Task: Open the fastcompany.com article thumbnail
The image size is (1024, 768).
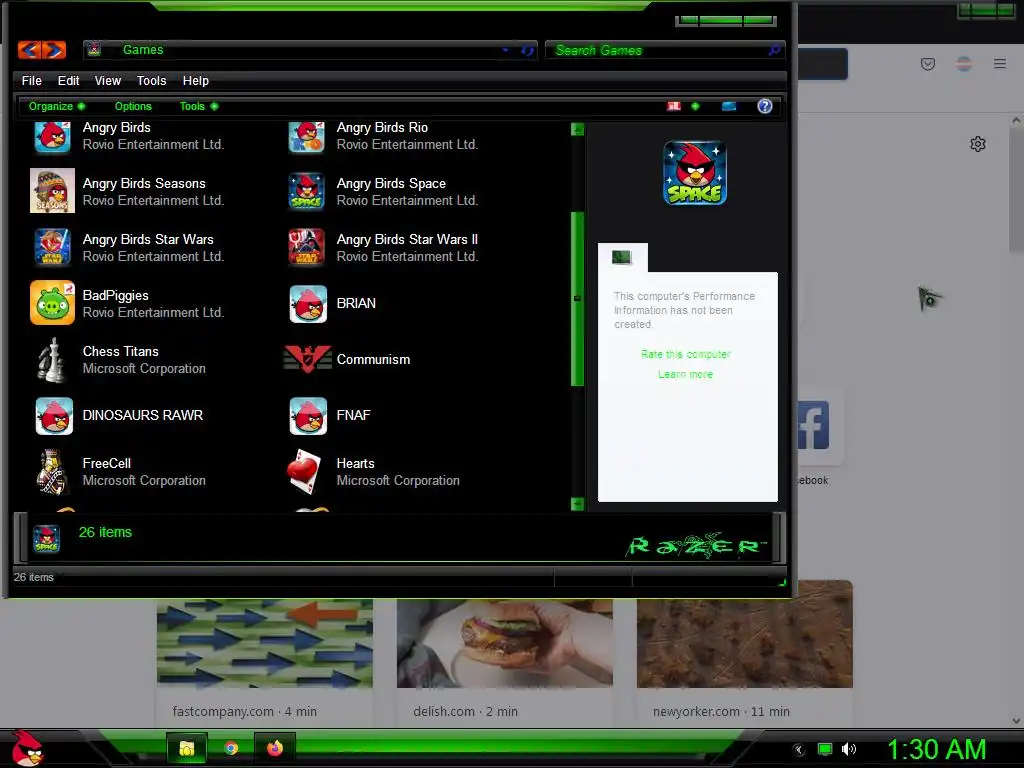Action: pos(265,643)
